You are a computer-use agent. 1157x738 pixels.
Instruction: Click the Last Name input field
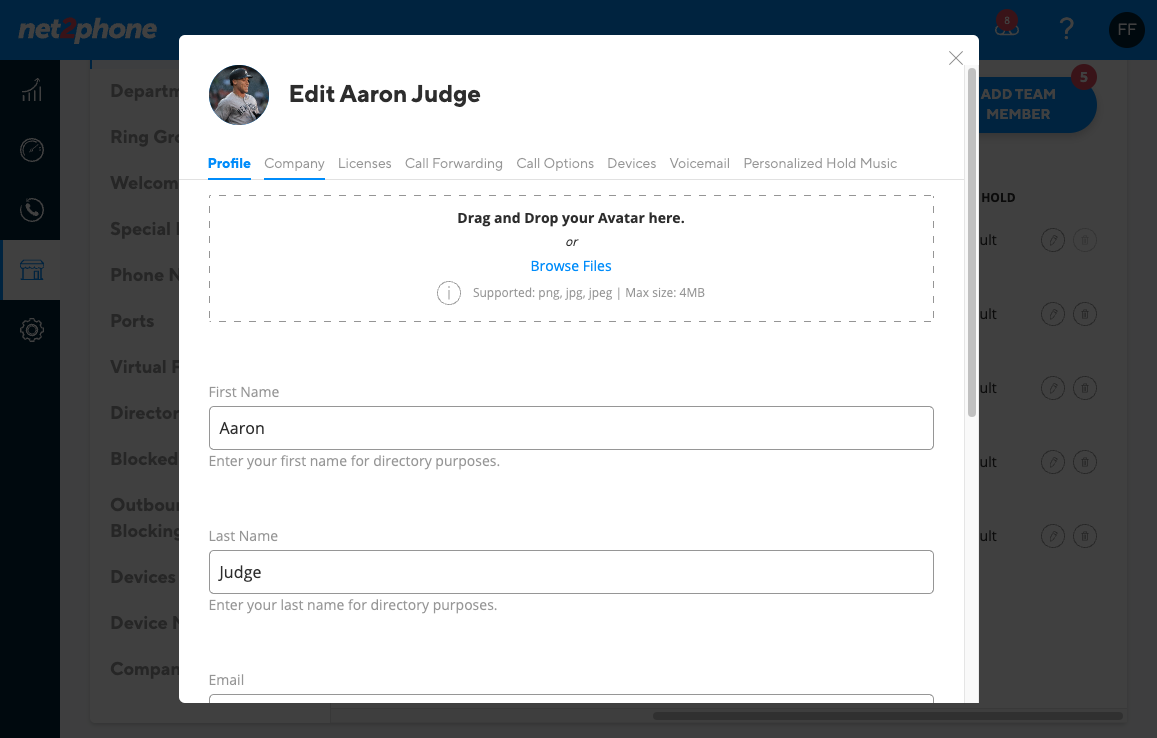click(571, 572)
